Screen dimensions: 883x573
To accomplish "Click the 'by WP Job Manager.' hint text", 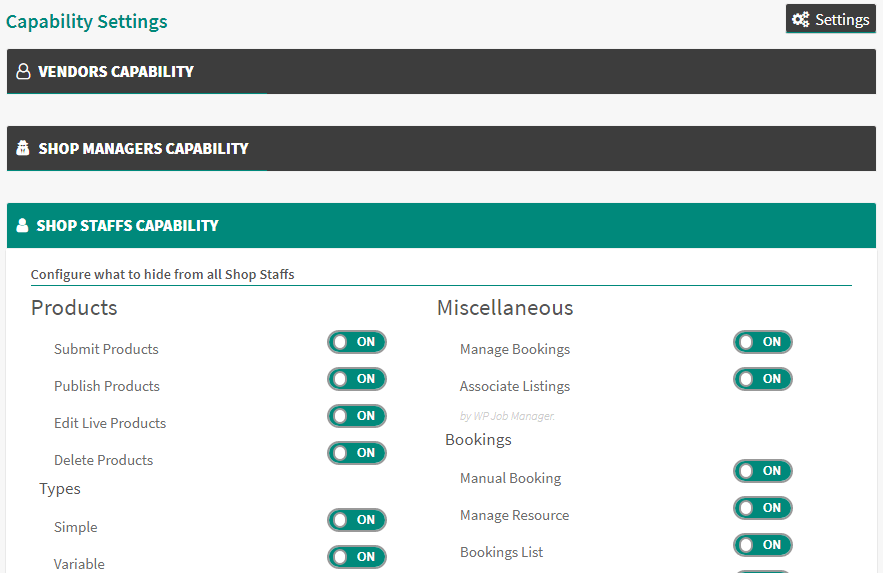I will click(x=507, y=416).
